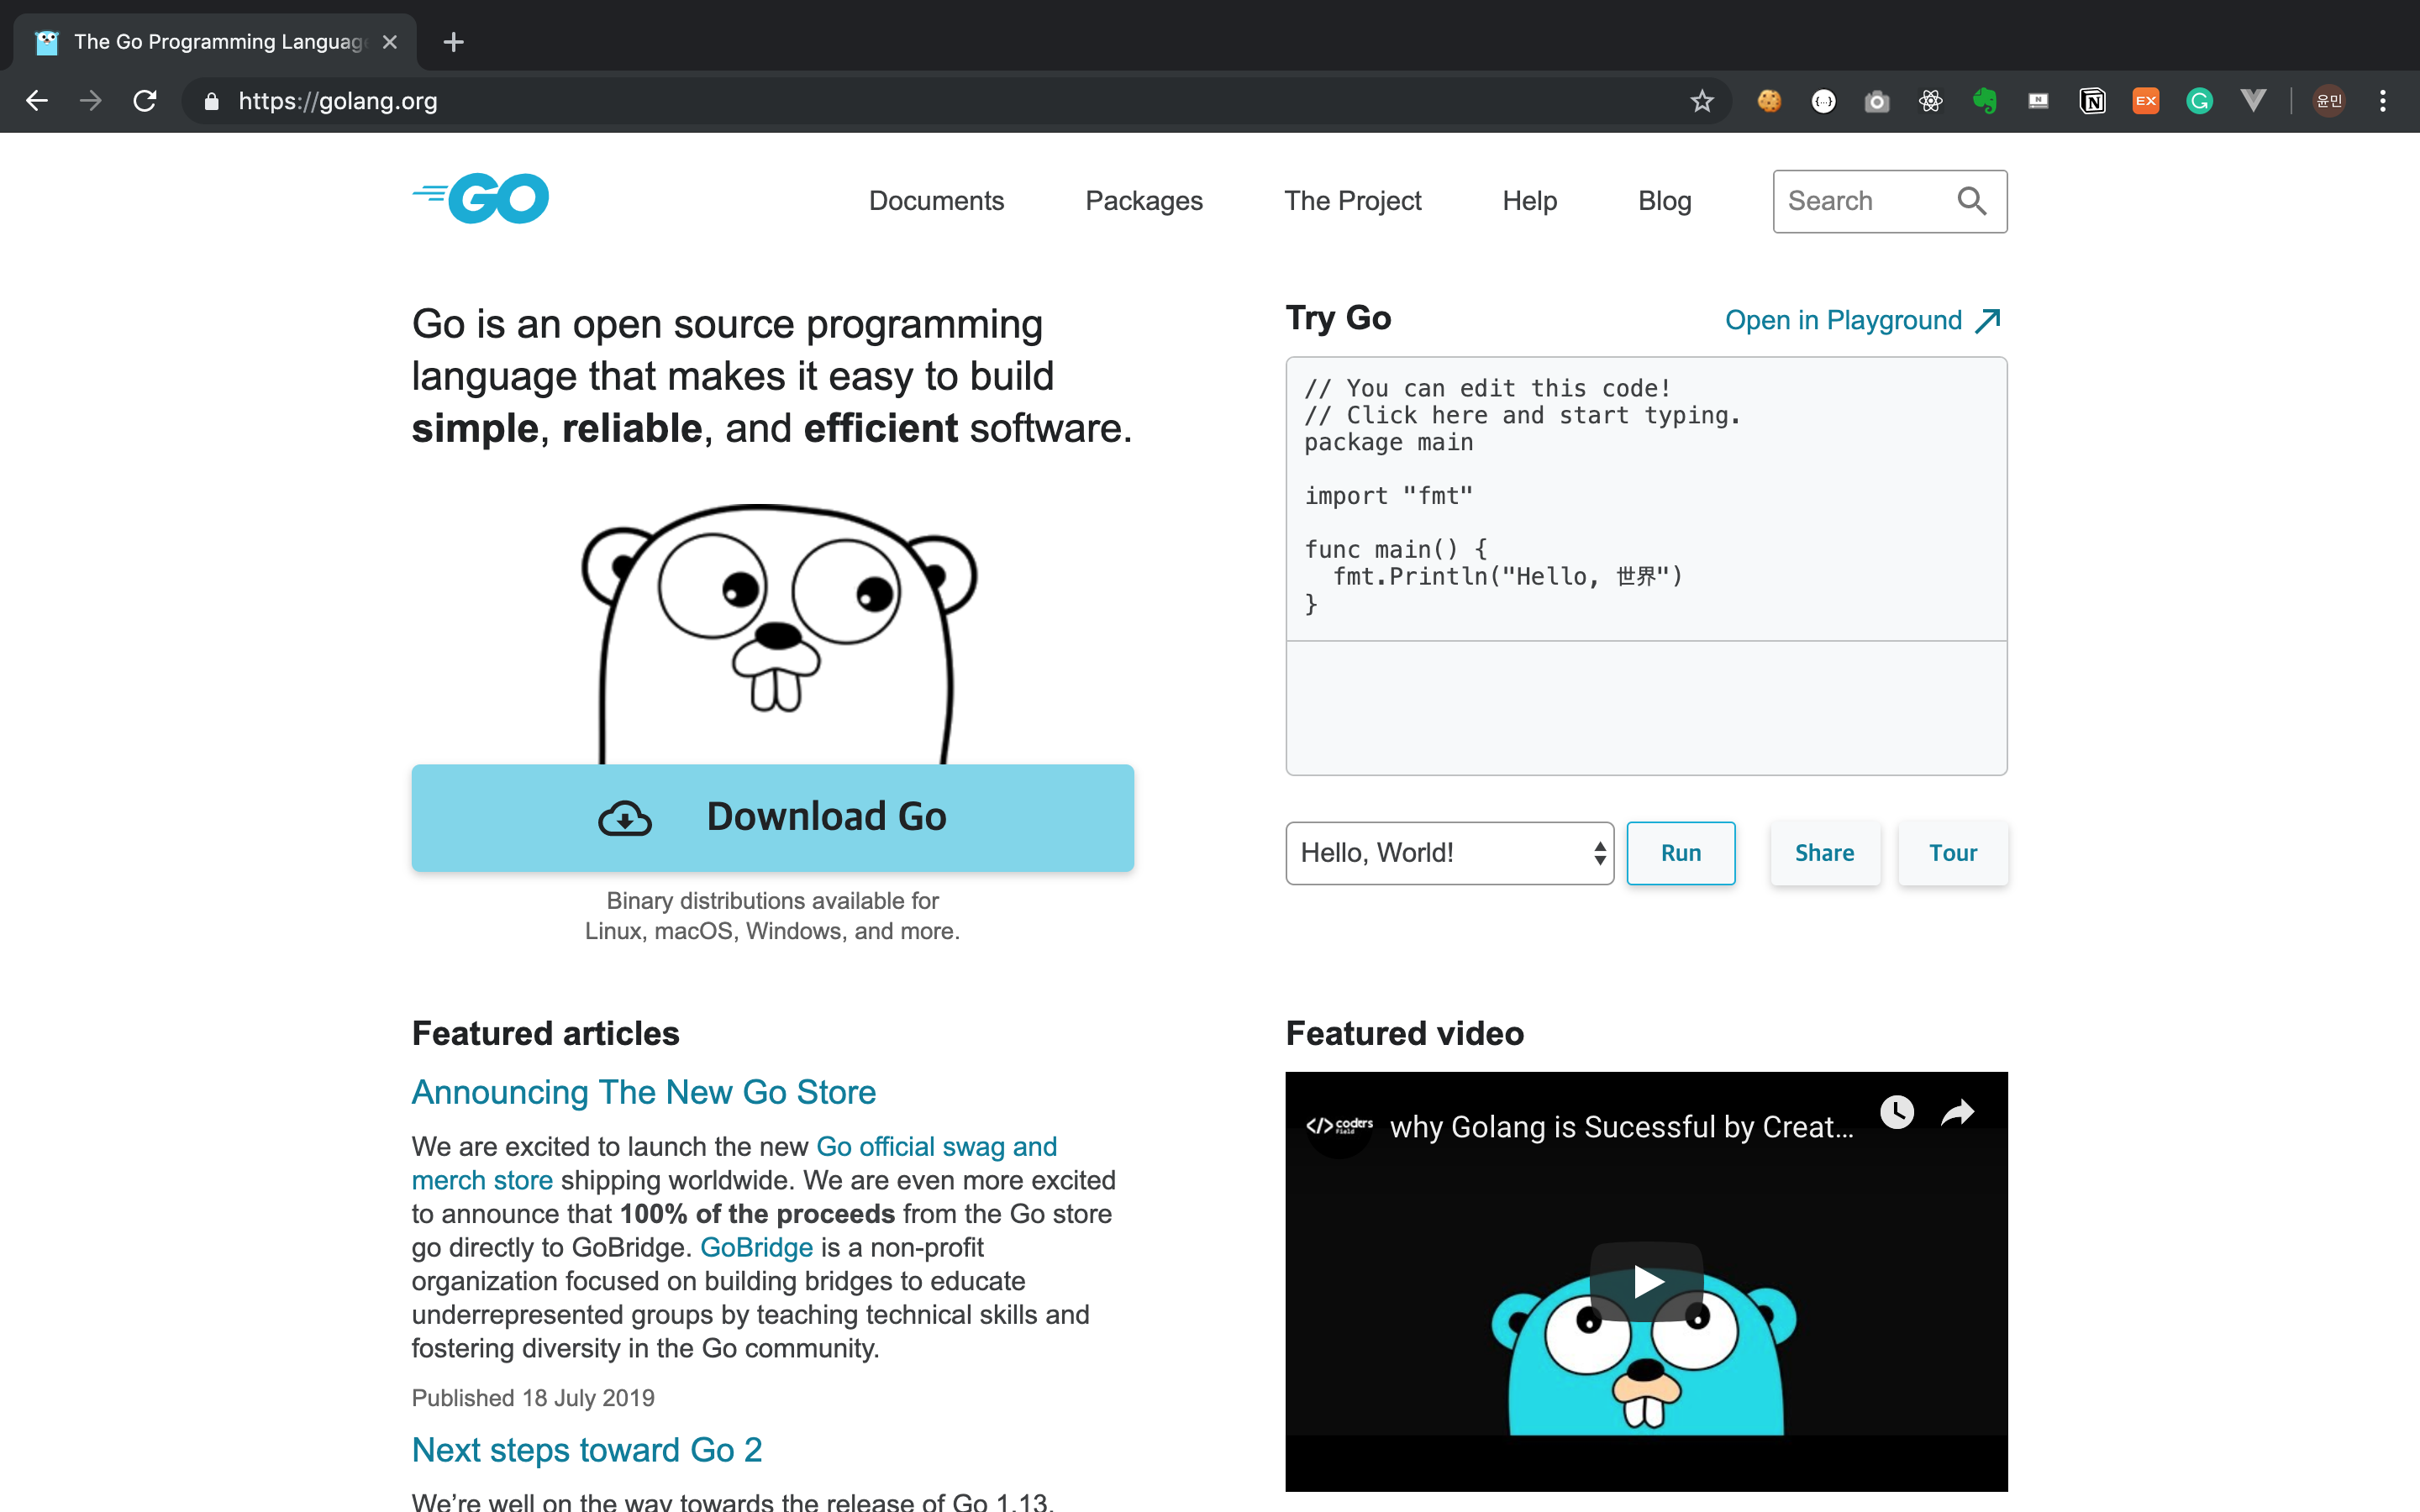Open Chrome's three-dot menu
Screen dimensions: 2420x1512
click(x=2383, y=101)
